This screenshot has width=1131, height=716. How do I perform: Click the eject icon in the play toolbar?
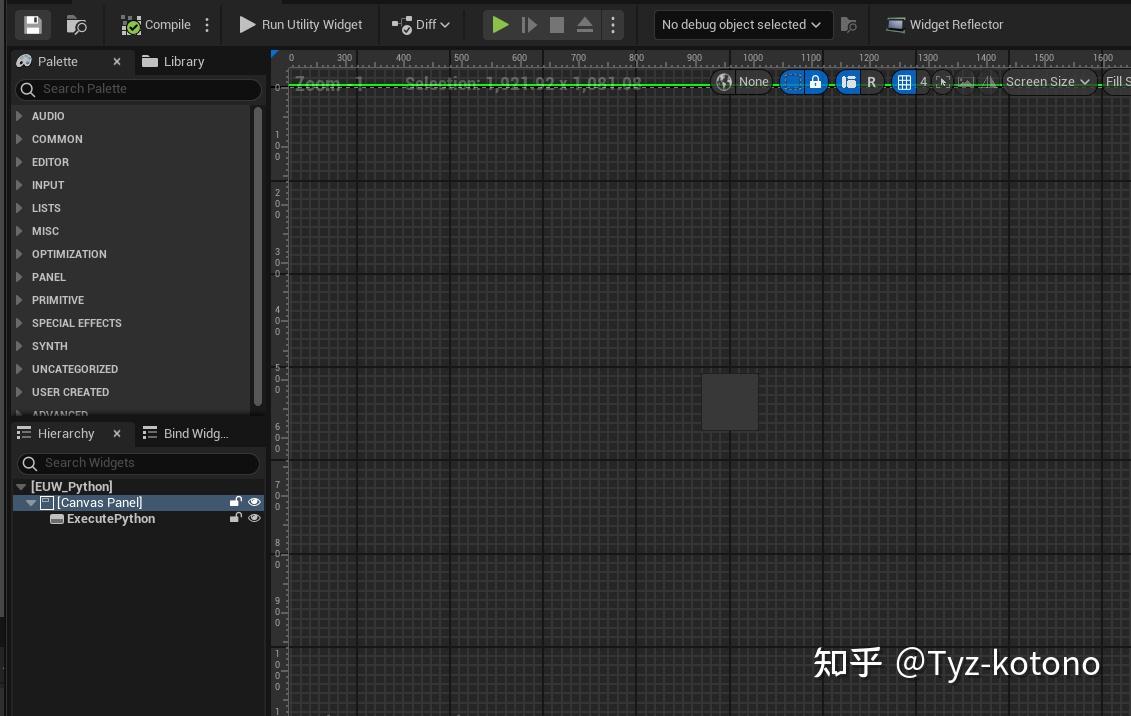585,24
